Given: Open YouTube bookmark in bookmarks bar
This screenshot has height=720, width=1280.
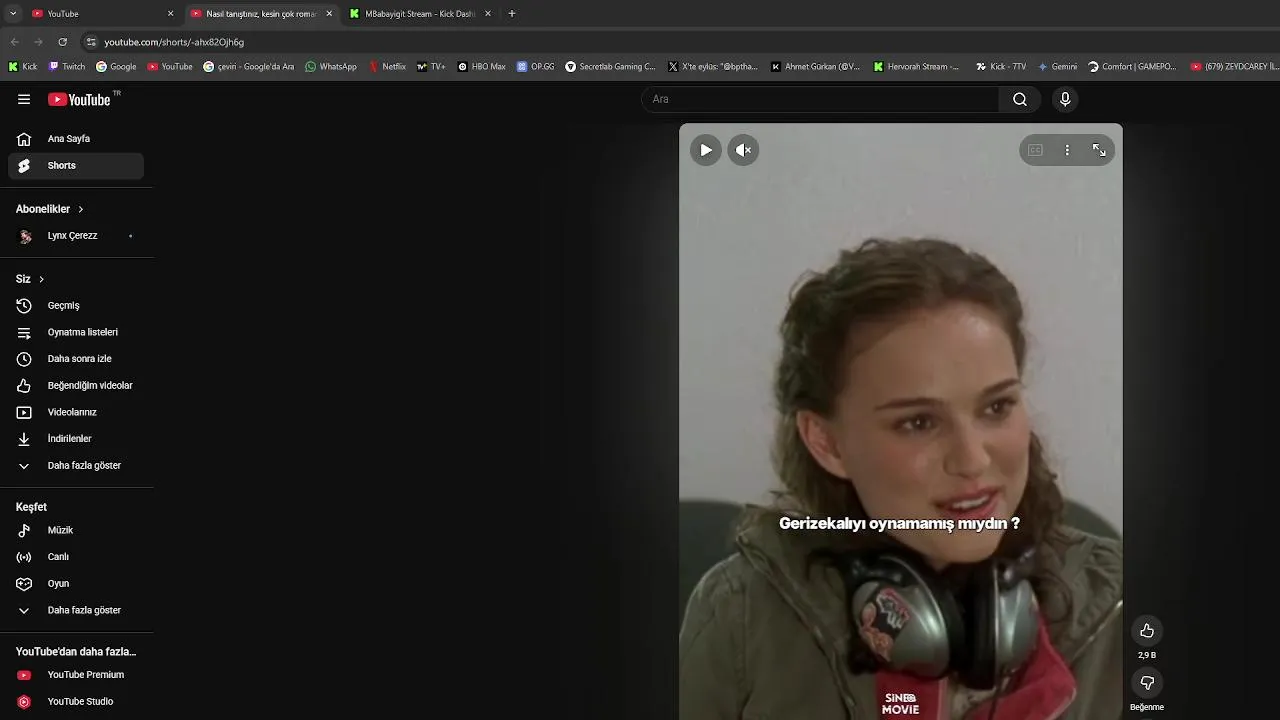Looking at the screenshot, I should pyautogui.click(x=170, y=67).
